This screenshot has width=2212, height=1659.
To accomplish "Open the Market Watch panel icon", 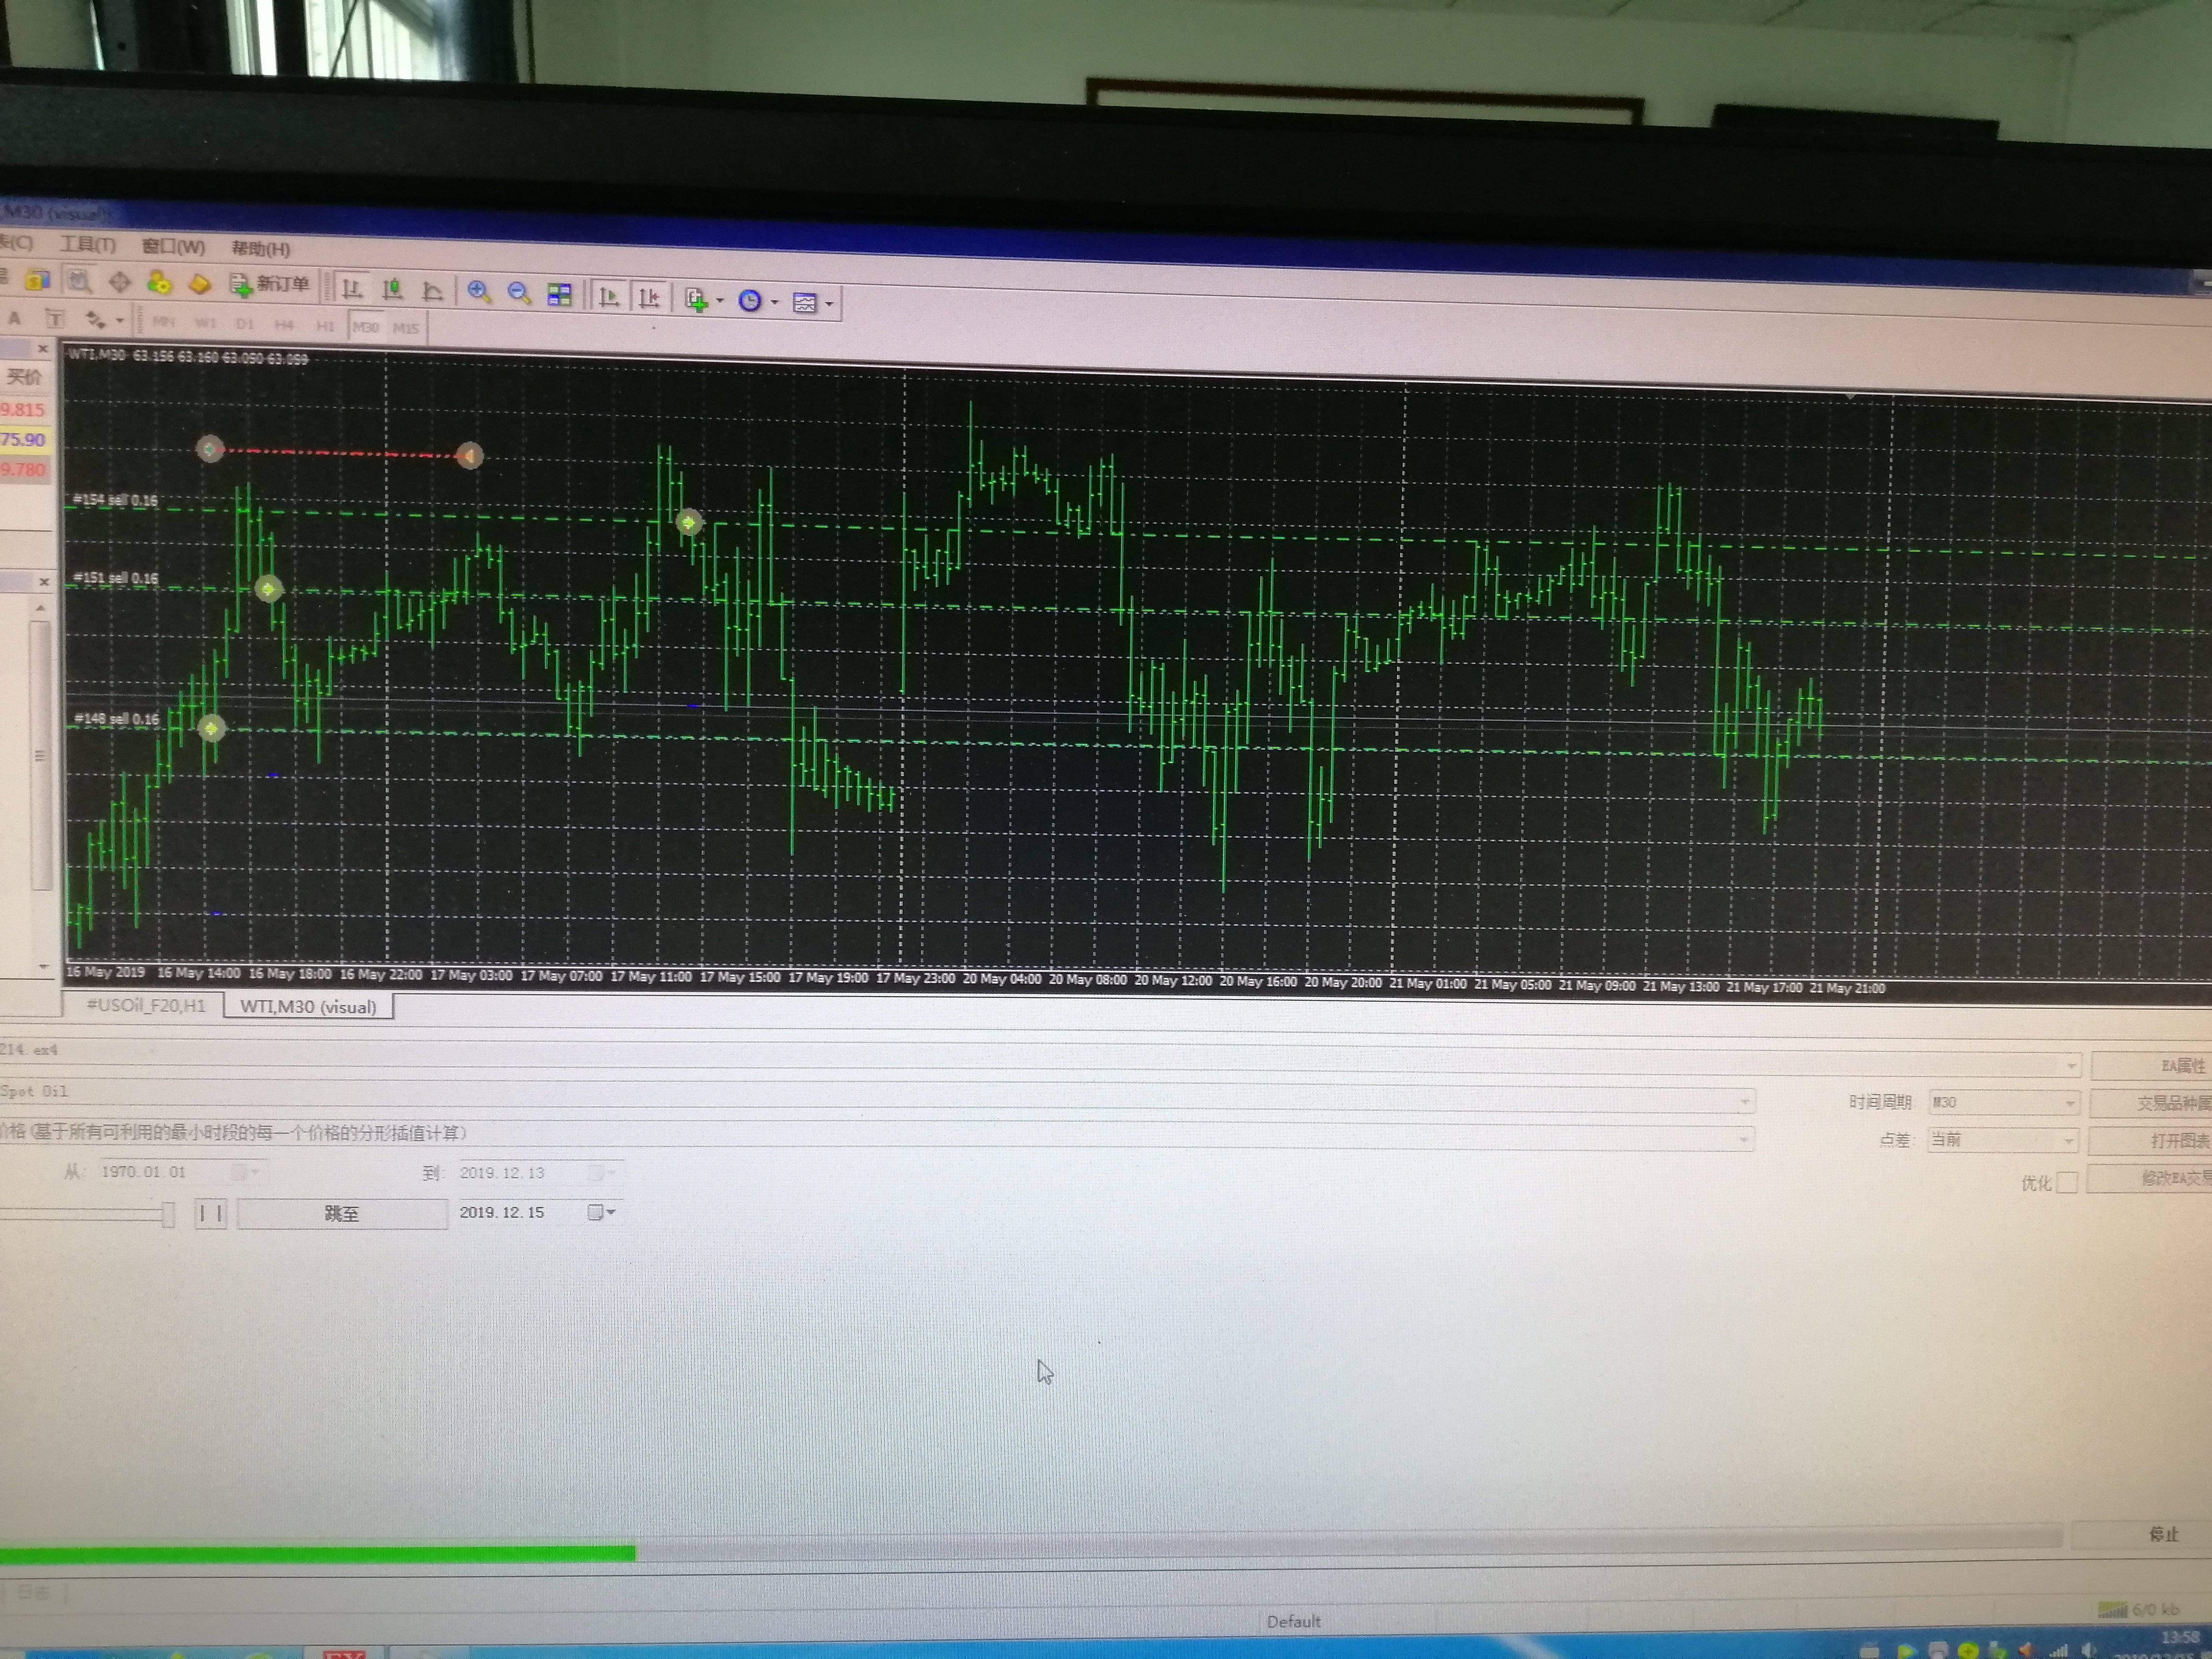I will [x=39, y=280].
